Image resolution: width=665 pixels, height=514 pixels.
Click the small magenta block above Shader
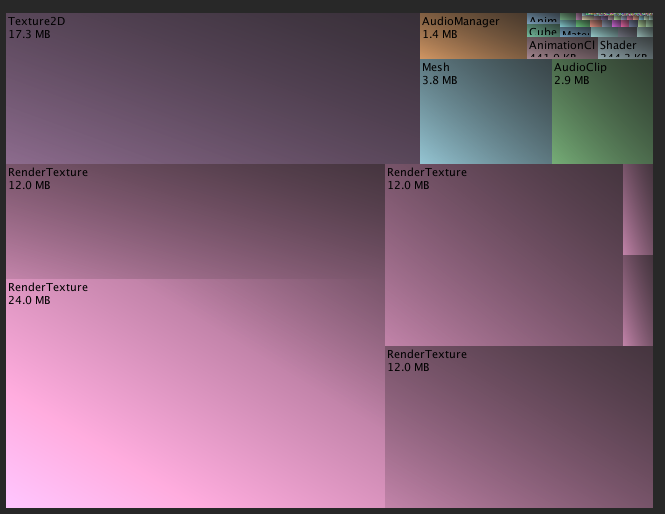[615, 24]
